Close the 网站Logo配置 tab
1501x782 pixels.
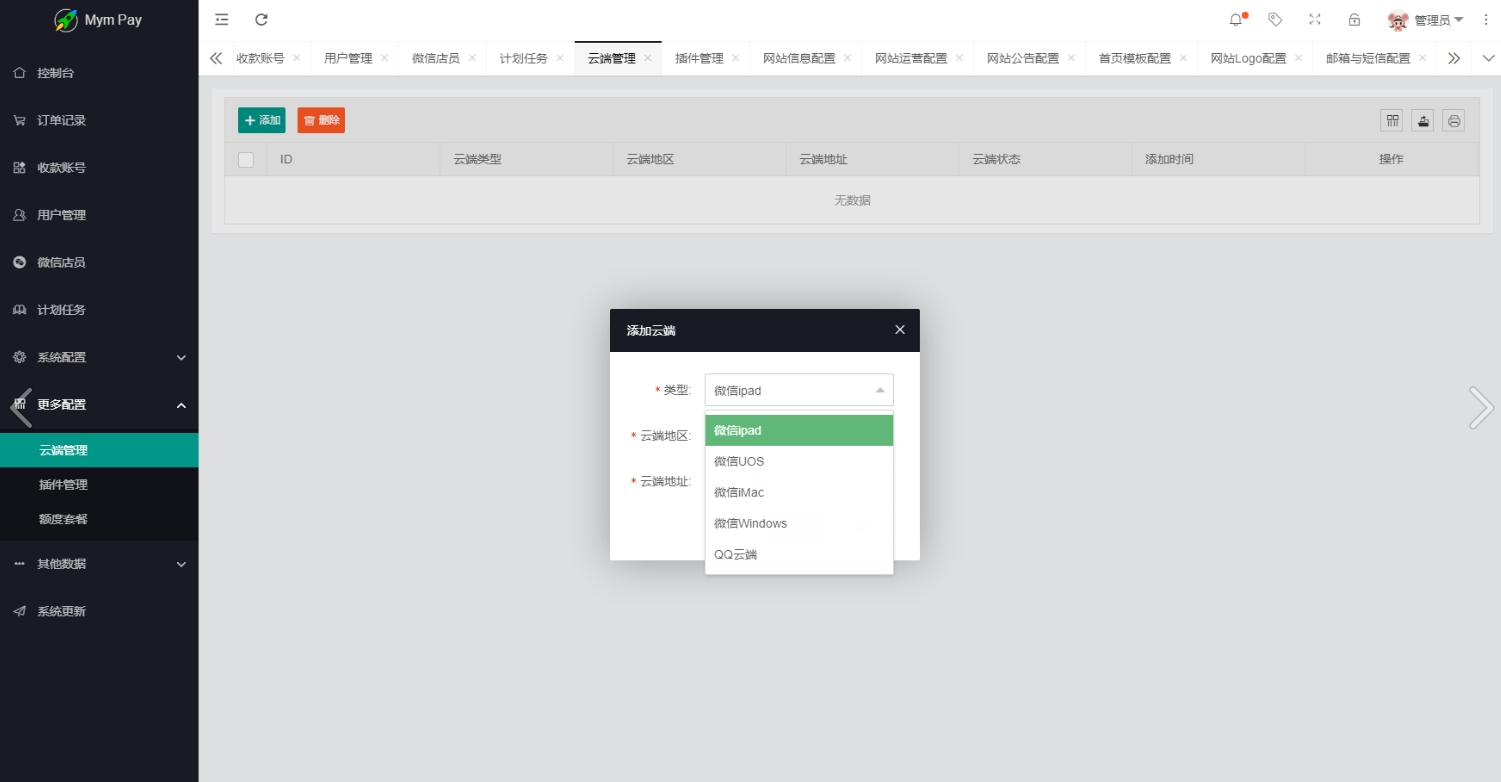(x=1299, y=58)
